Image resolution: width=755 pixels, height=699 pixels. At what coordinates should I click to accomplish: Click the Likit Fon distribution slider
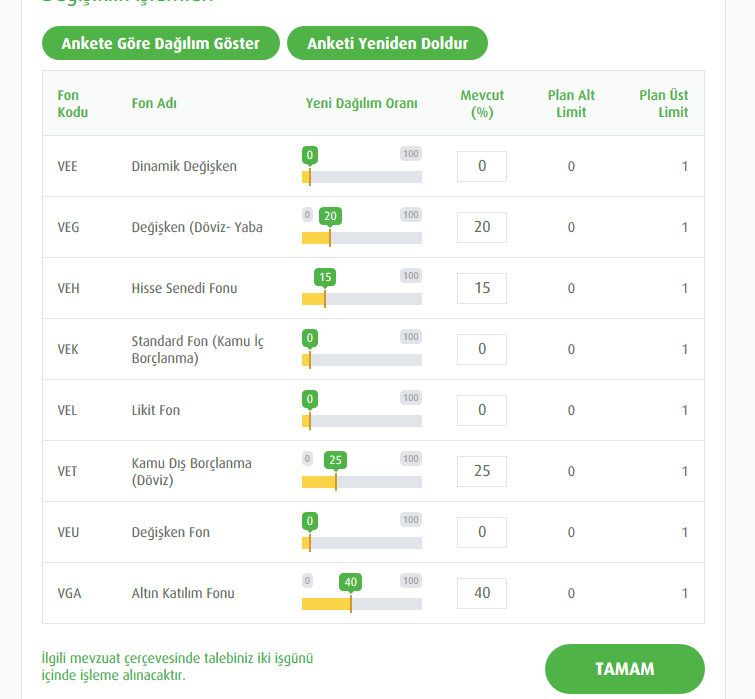[362, 421]
